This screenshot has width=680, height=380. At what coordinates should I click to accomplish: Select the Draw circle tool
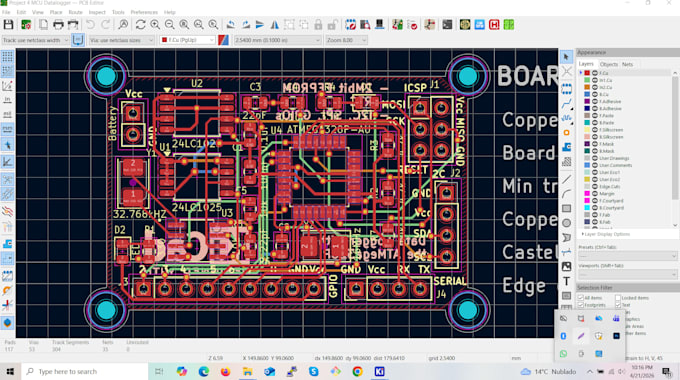[x=566, y=223]
